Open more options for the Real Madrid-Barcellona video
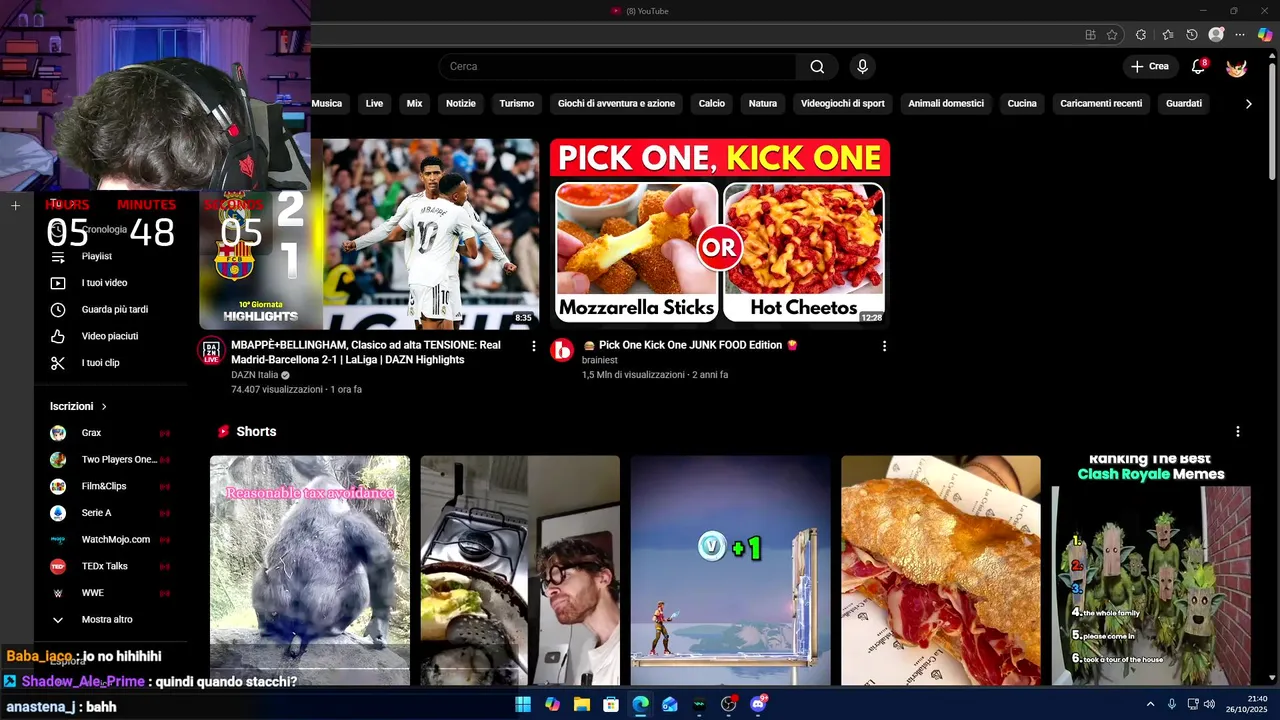1280x720 pixels. coord(533,346)
